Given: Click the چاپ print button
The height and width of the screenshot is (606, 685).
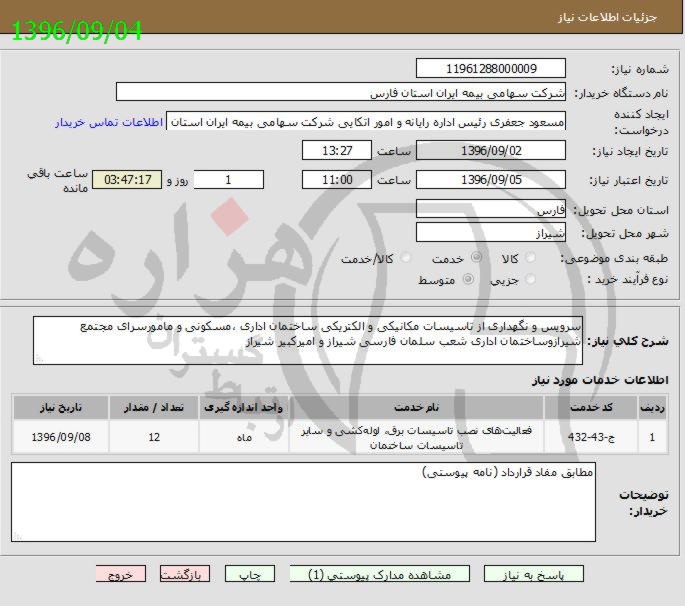Looking at the screenshot, I should tap(250, 574).
